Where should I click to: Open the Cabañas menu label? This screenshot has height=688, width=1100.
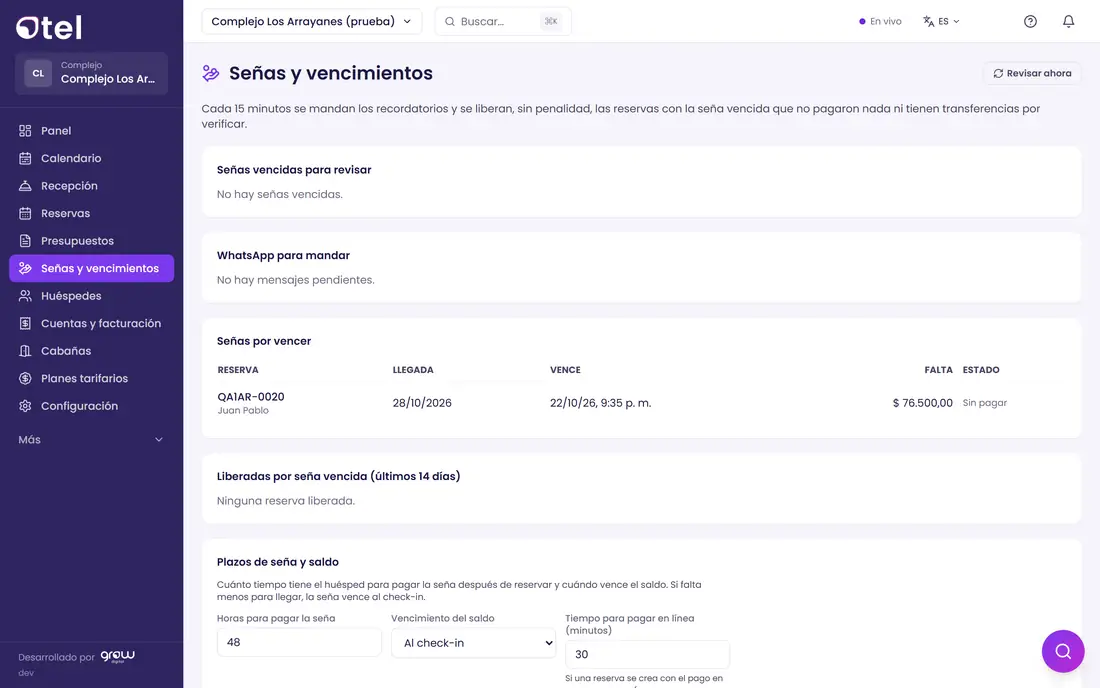pos(66,351)
